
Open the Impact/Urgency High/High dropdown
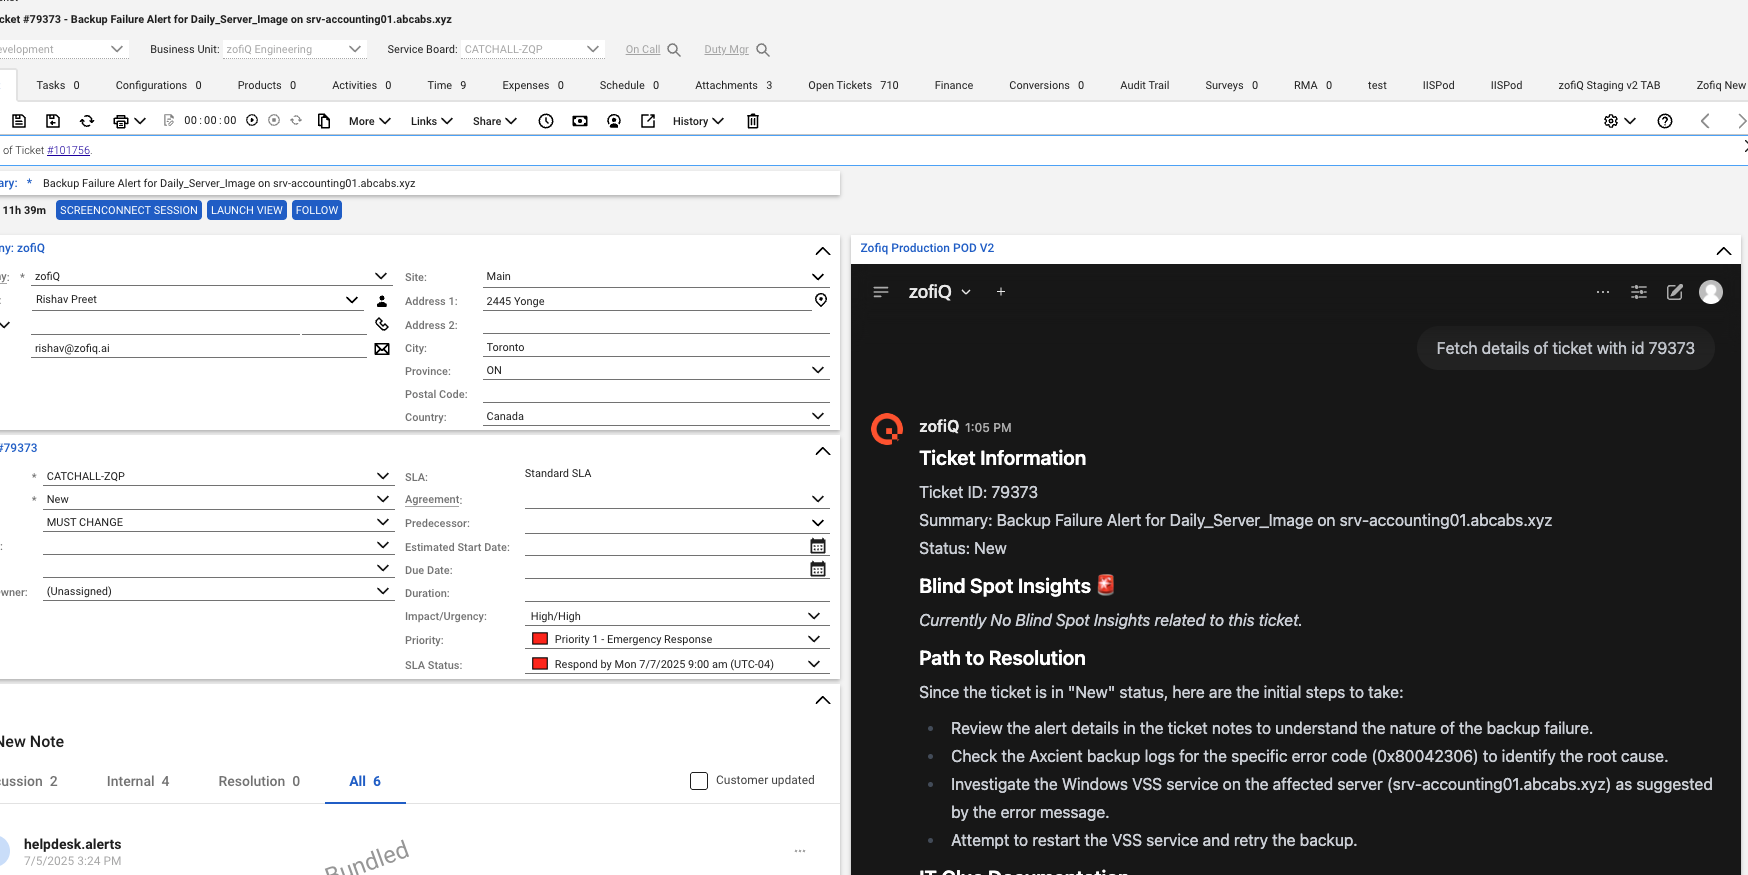(814, 616)
